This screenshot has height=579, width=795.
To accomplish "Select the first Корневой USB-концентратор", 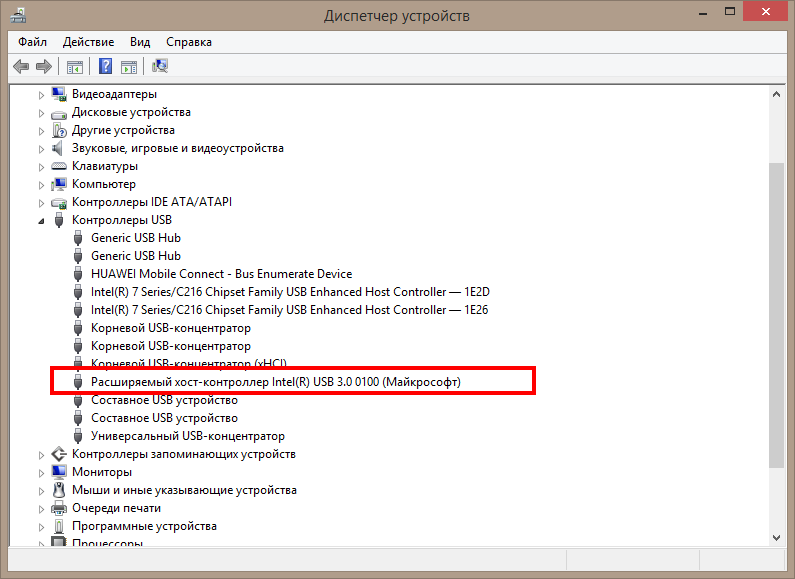I will [171, 328].
